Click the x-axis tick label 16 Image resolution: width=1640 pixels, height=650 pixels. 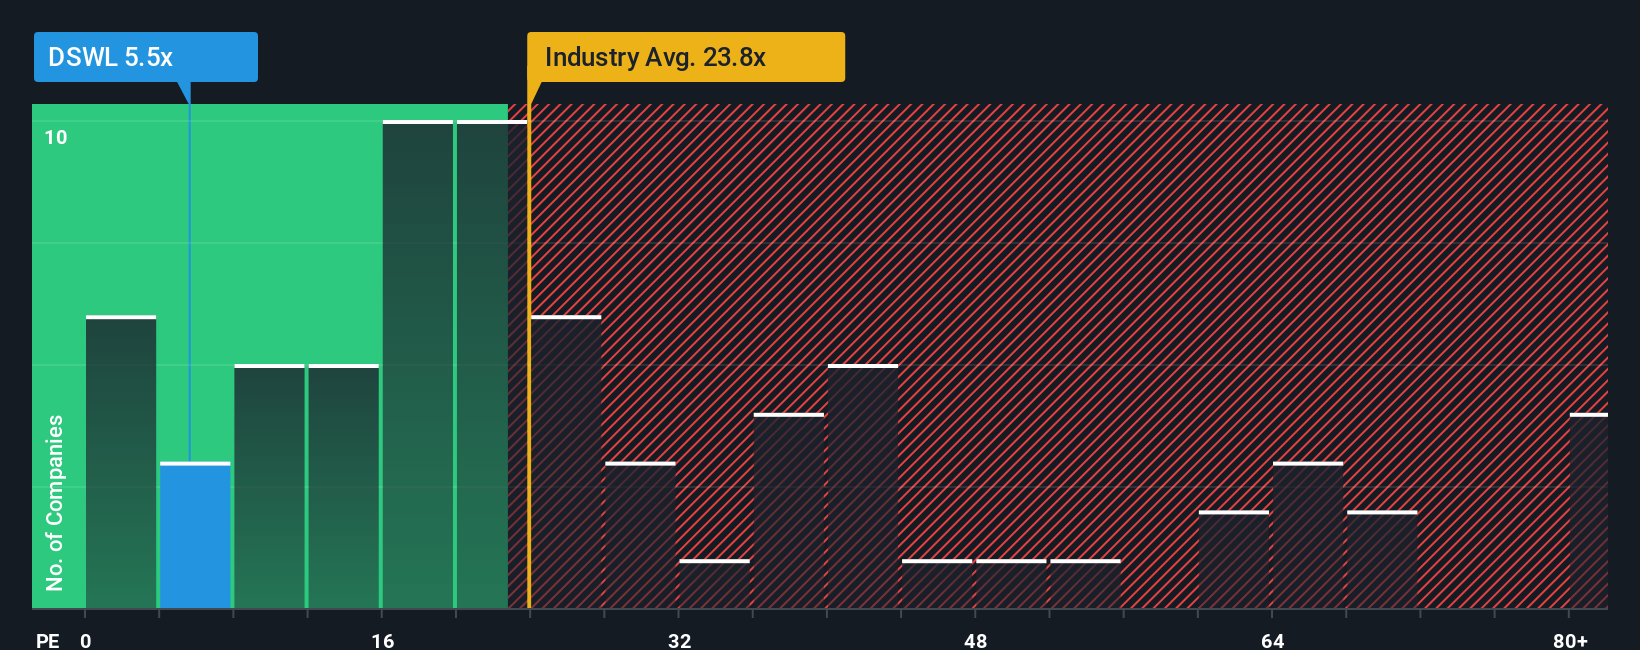(383, 640)
